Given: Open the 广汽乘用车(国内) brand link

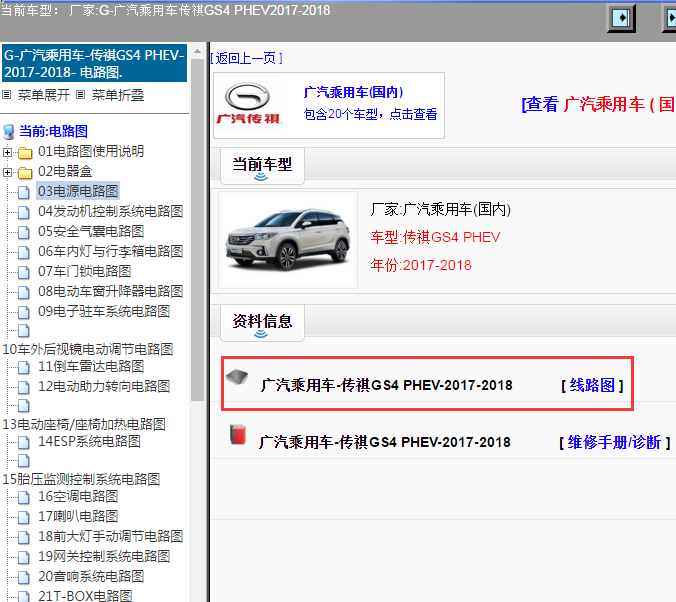Looking at the screenshot, I should [x=354, y=92].
